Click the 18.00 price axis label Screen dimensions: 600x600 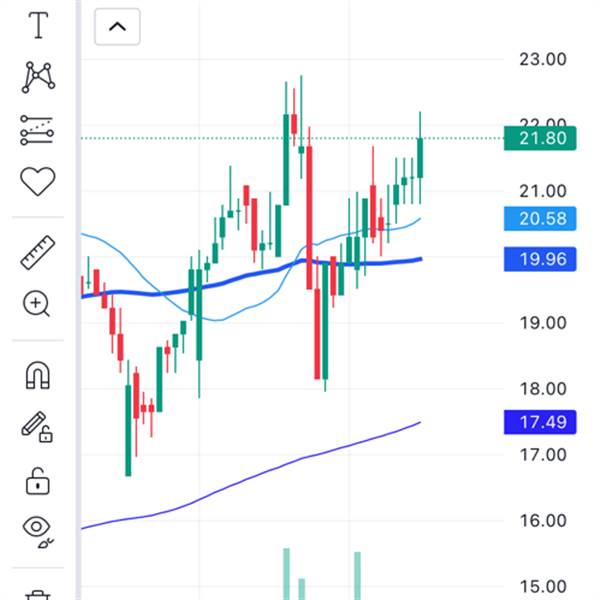coord(543,389)
